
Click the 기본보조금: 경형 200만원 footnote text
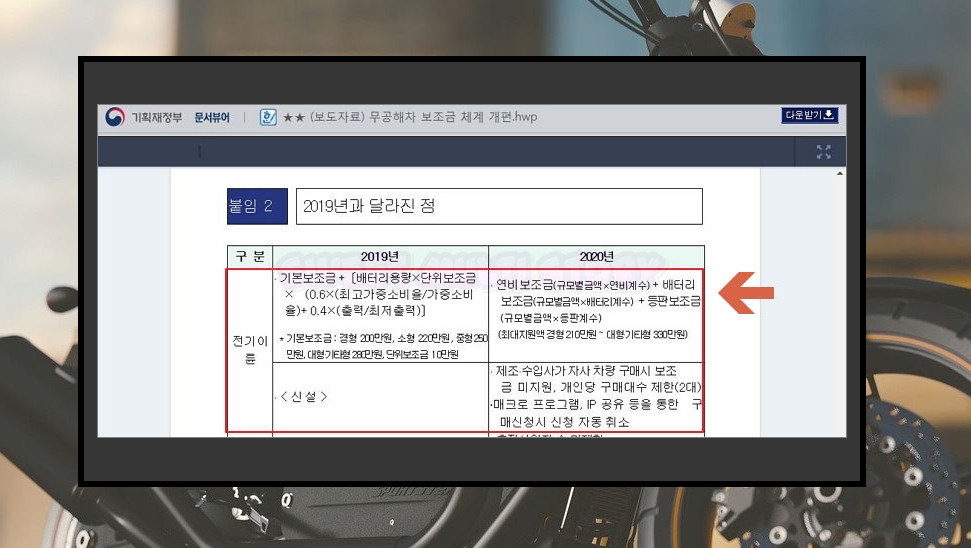pos(383,346)
